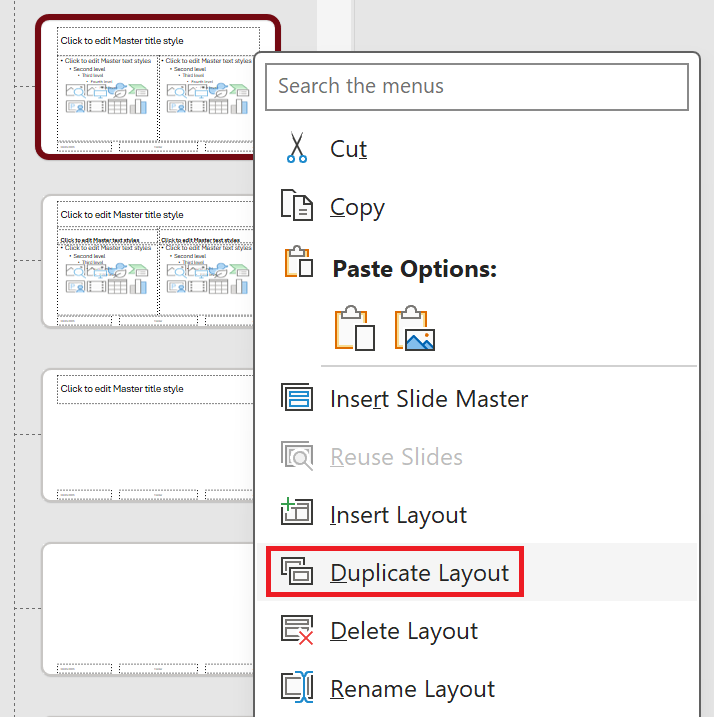Screen dimensions: 714x717
Task: Pick the Delete Layout text label
Action: coord(404,631)
